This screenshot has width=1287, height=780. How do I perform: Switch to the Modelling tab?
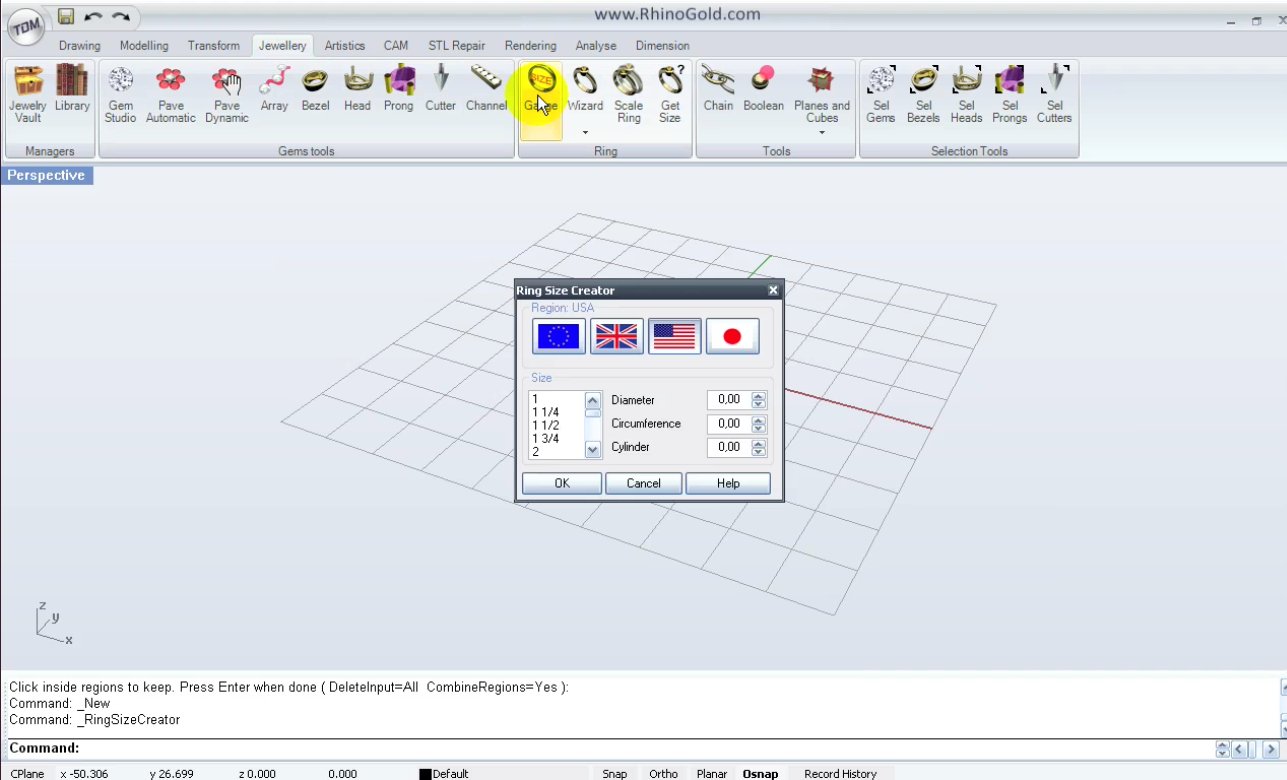click(x=144, y=45)
